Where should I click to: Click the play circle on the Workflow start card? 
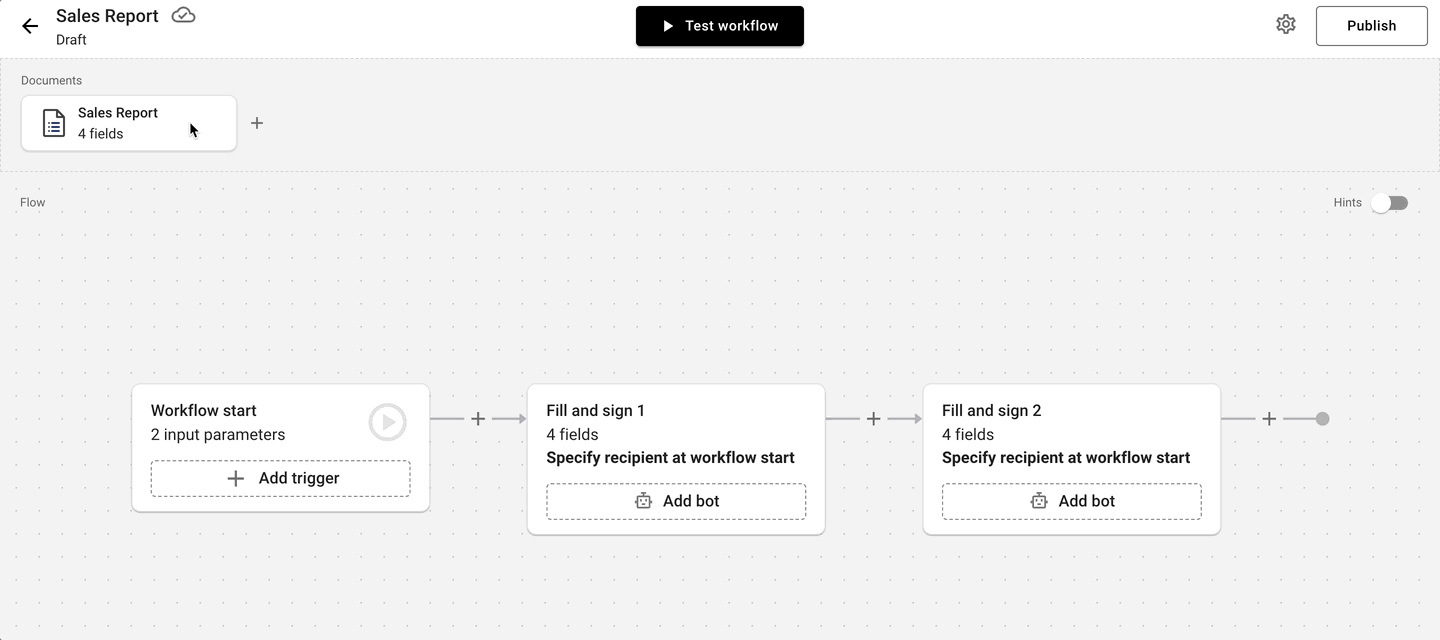tap(387, 421)
